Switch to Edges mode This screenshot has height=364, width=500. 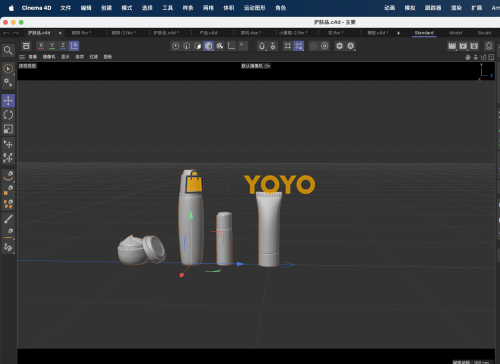187,46
